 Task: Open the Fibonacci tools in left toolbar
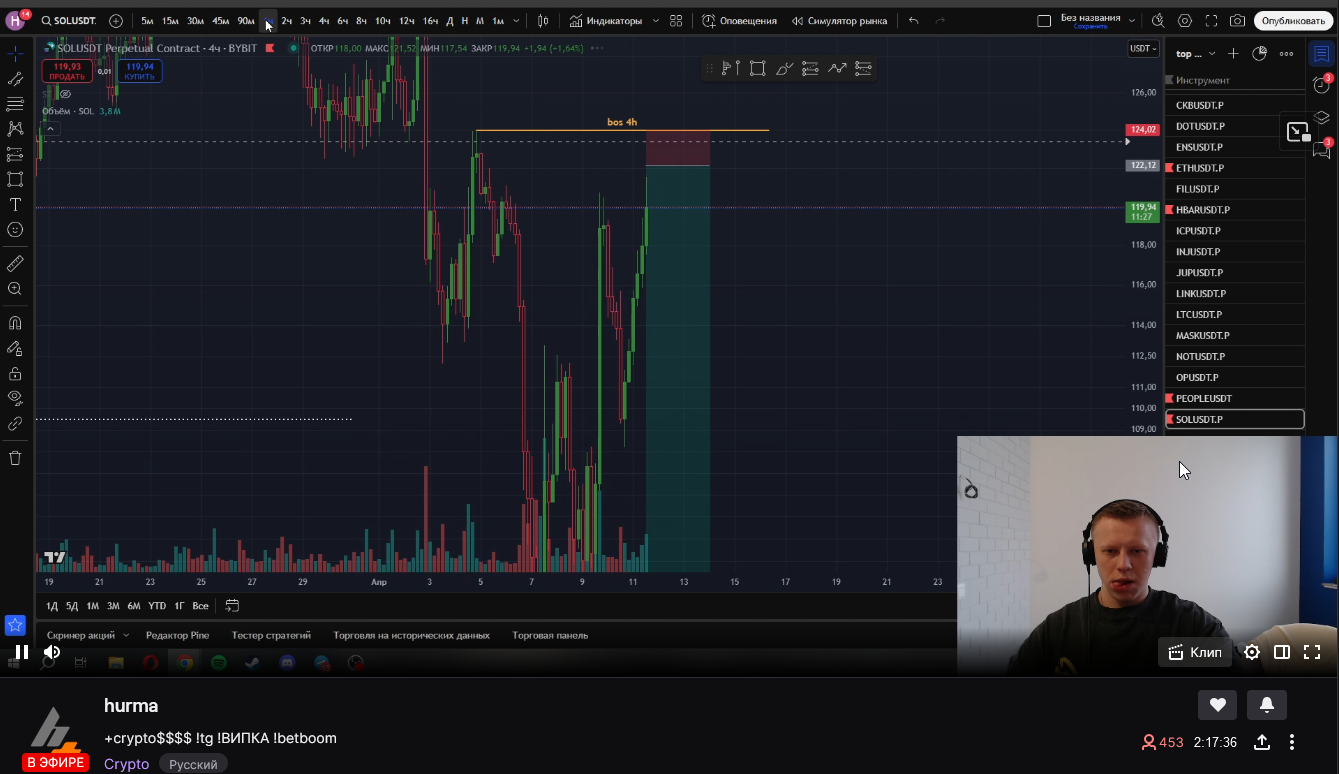tap(15, 104)
